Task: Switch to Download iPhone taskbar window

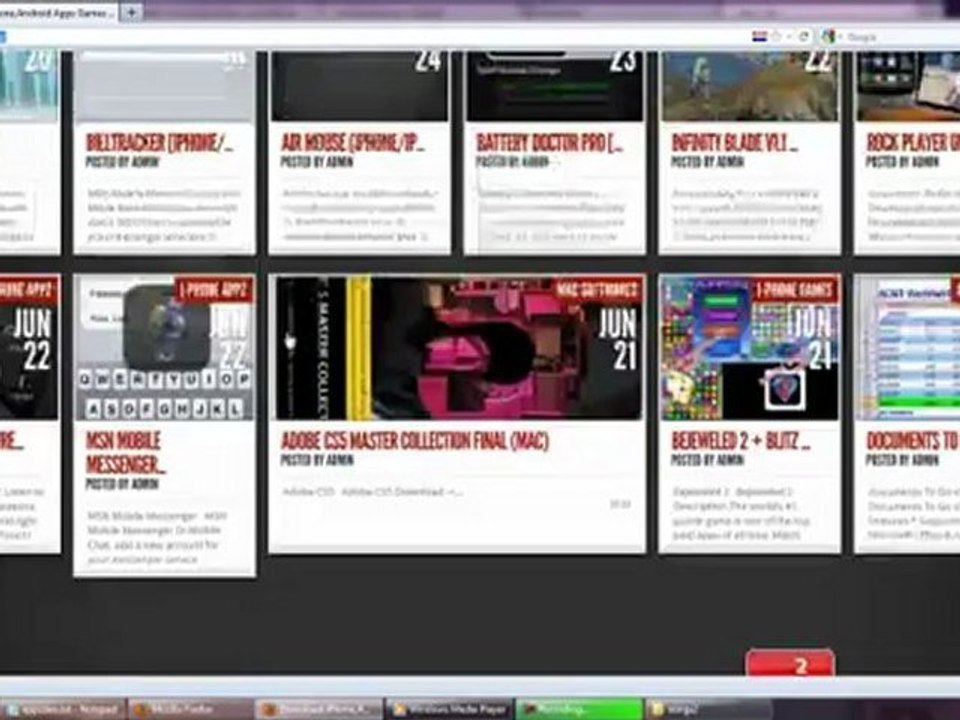Action: coord(320,709)
